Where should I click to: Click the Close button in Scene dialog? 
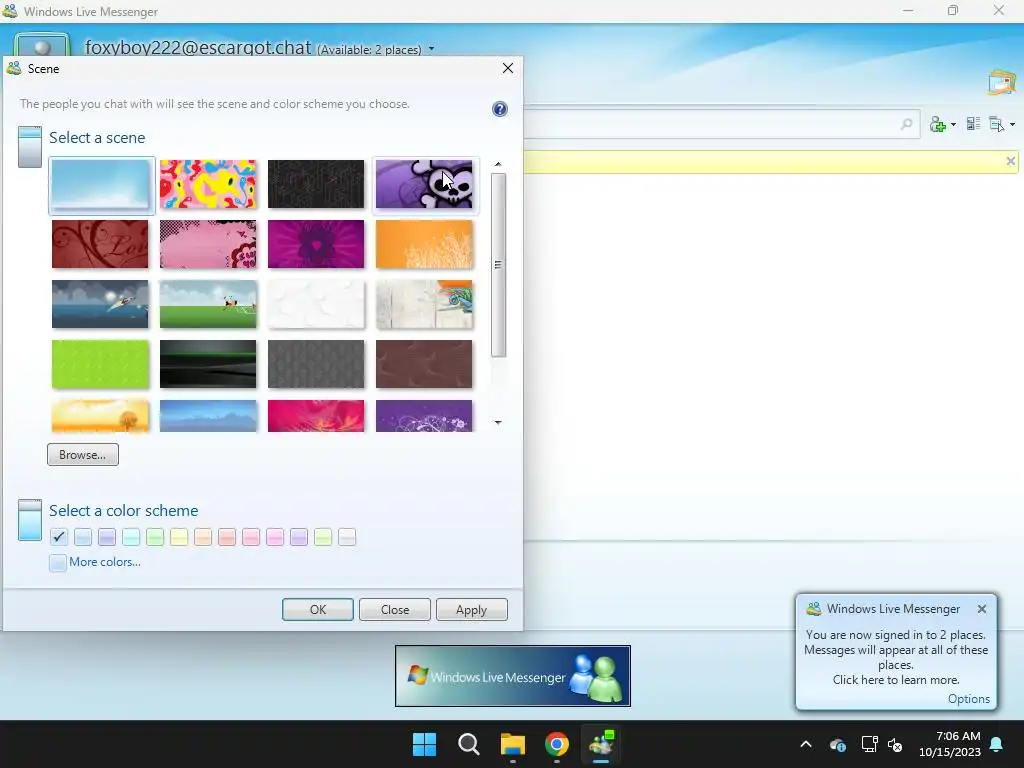[395, 609]
